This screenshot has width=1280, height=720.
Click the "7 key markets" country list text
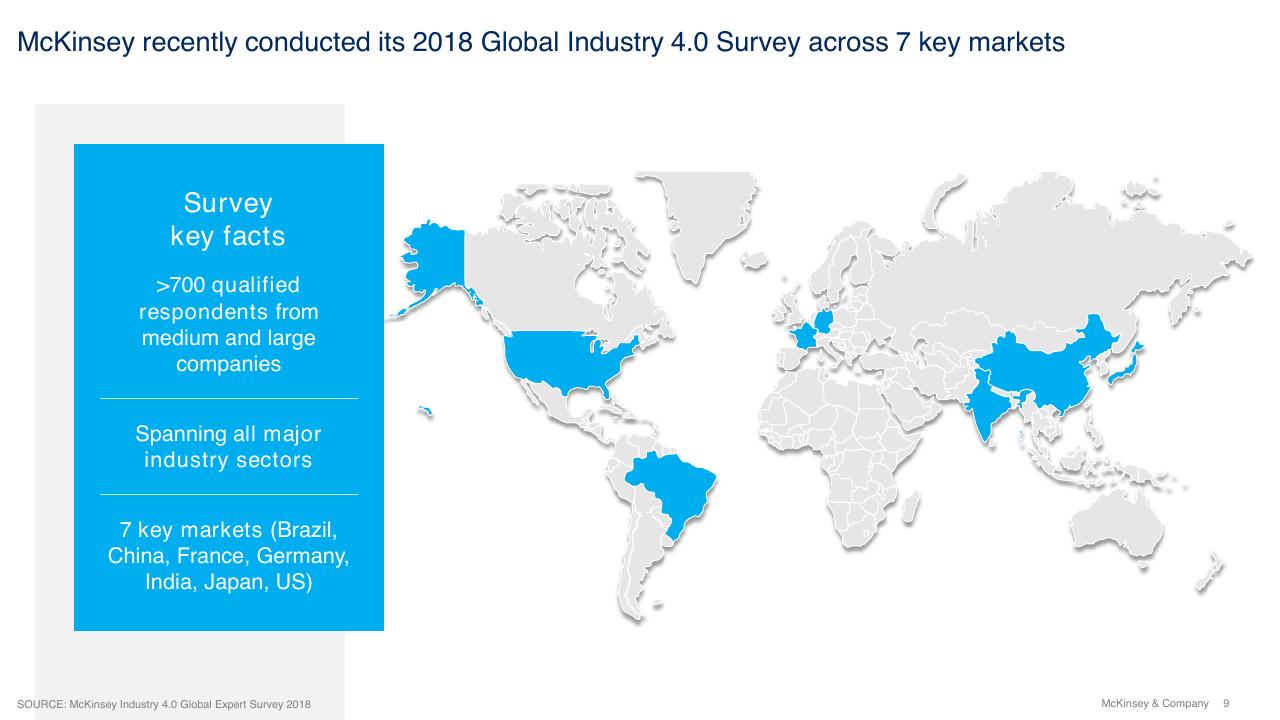[228, 555]
